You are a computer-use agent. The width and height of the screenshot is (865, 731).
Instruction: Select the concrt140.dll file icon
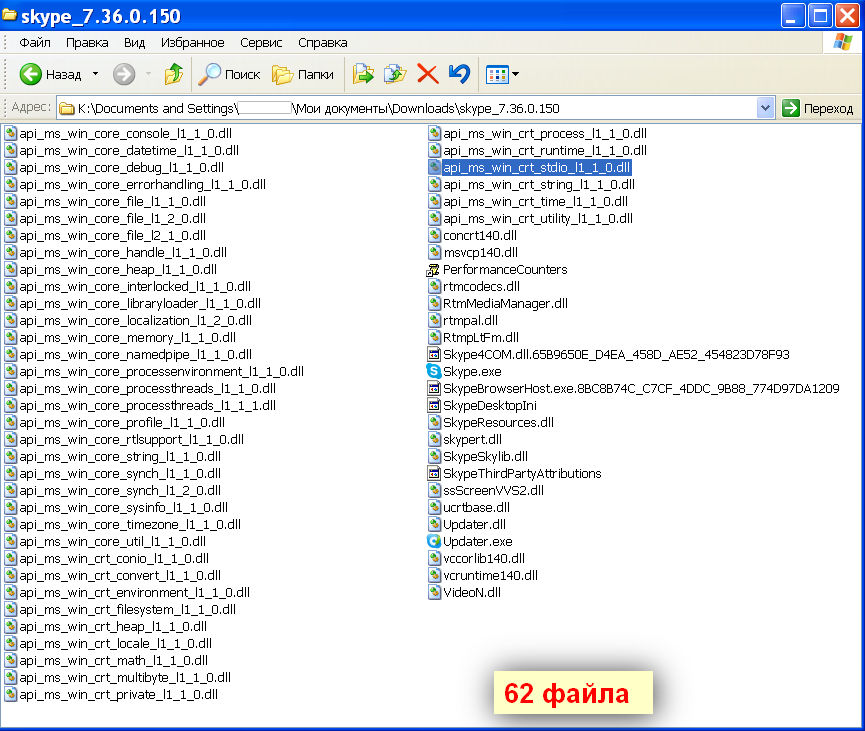(x=434, y=236)
